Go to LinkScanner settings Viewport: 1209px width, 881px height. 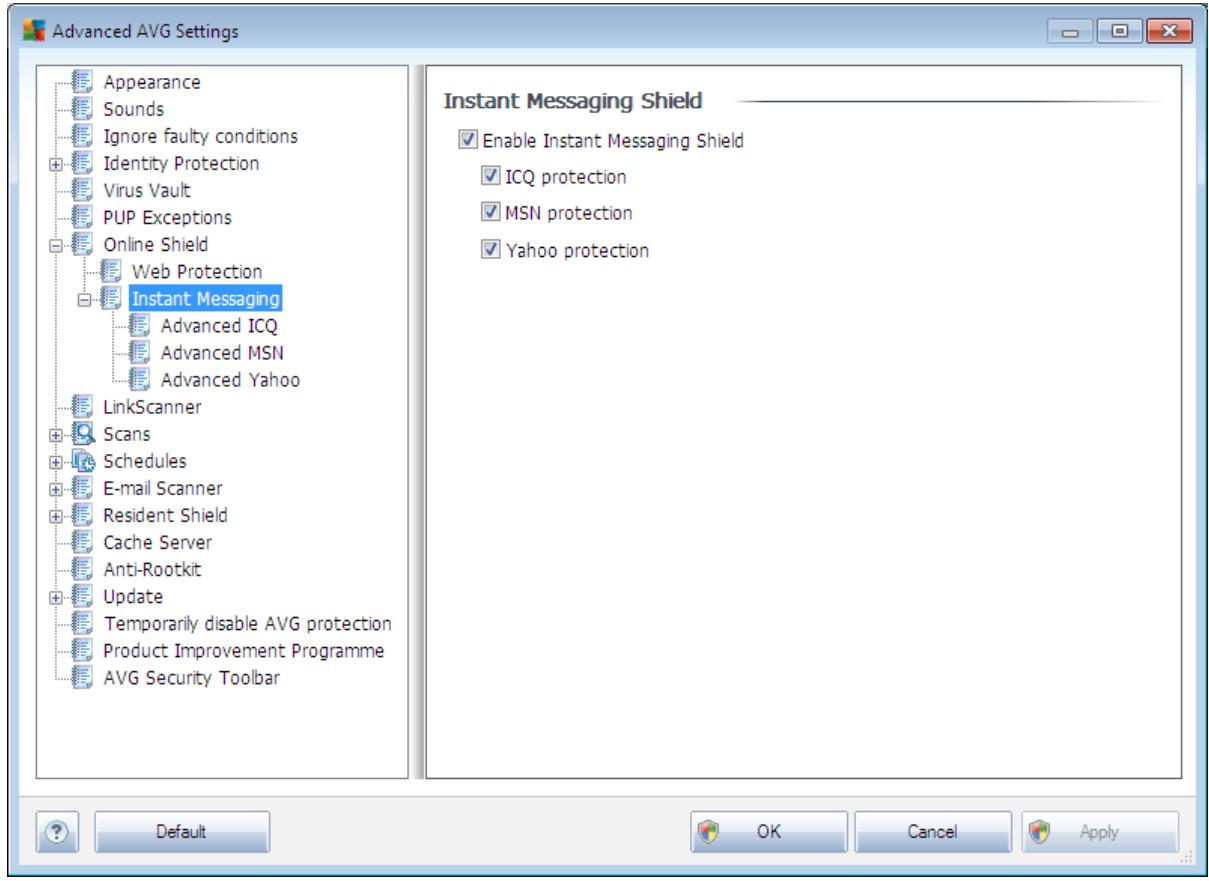point(152,407)
